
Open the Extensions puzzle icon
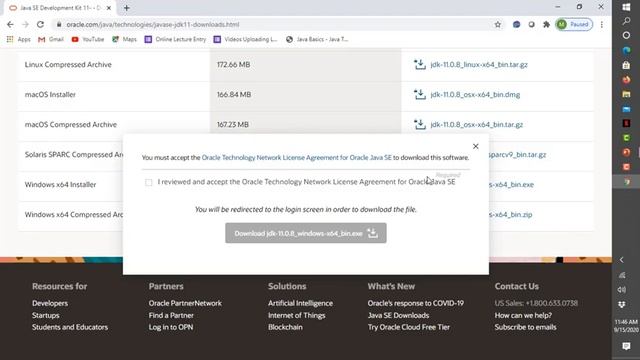tap(546, 24)
